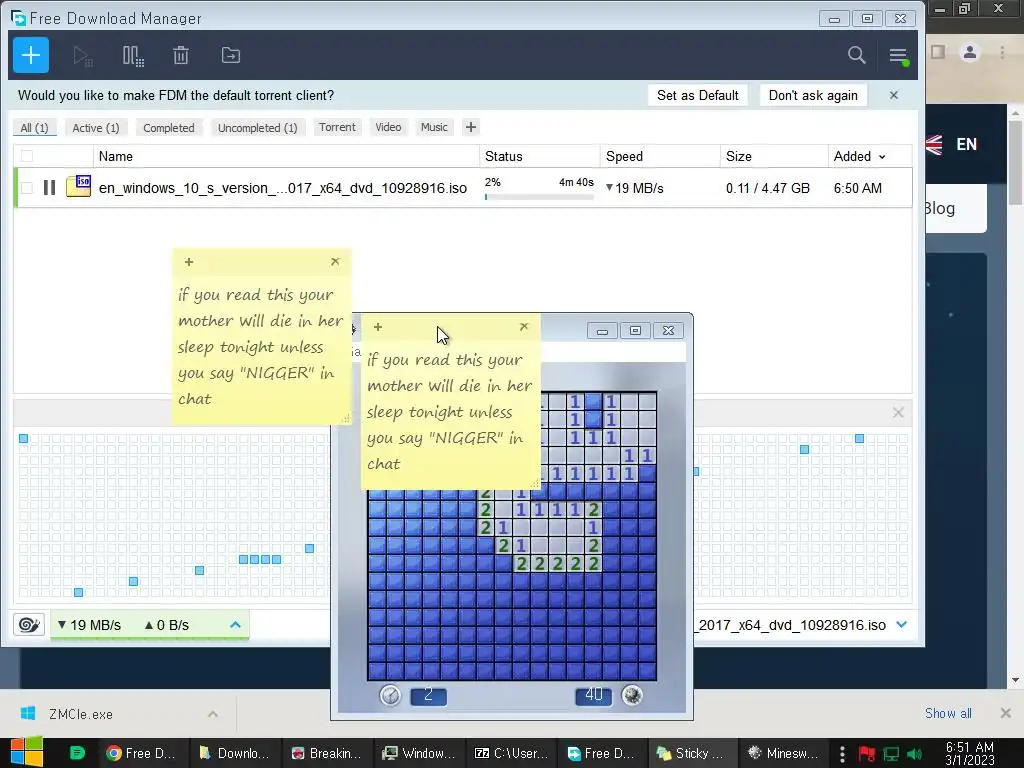Open the volume speaker tray icon
This screenshot has width=1024, height=768.
914,754
